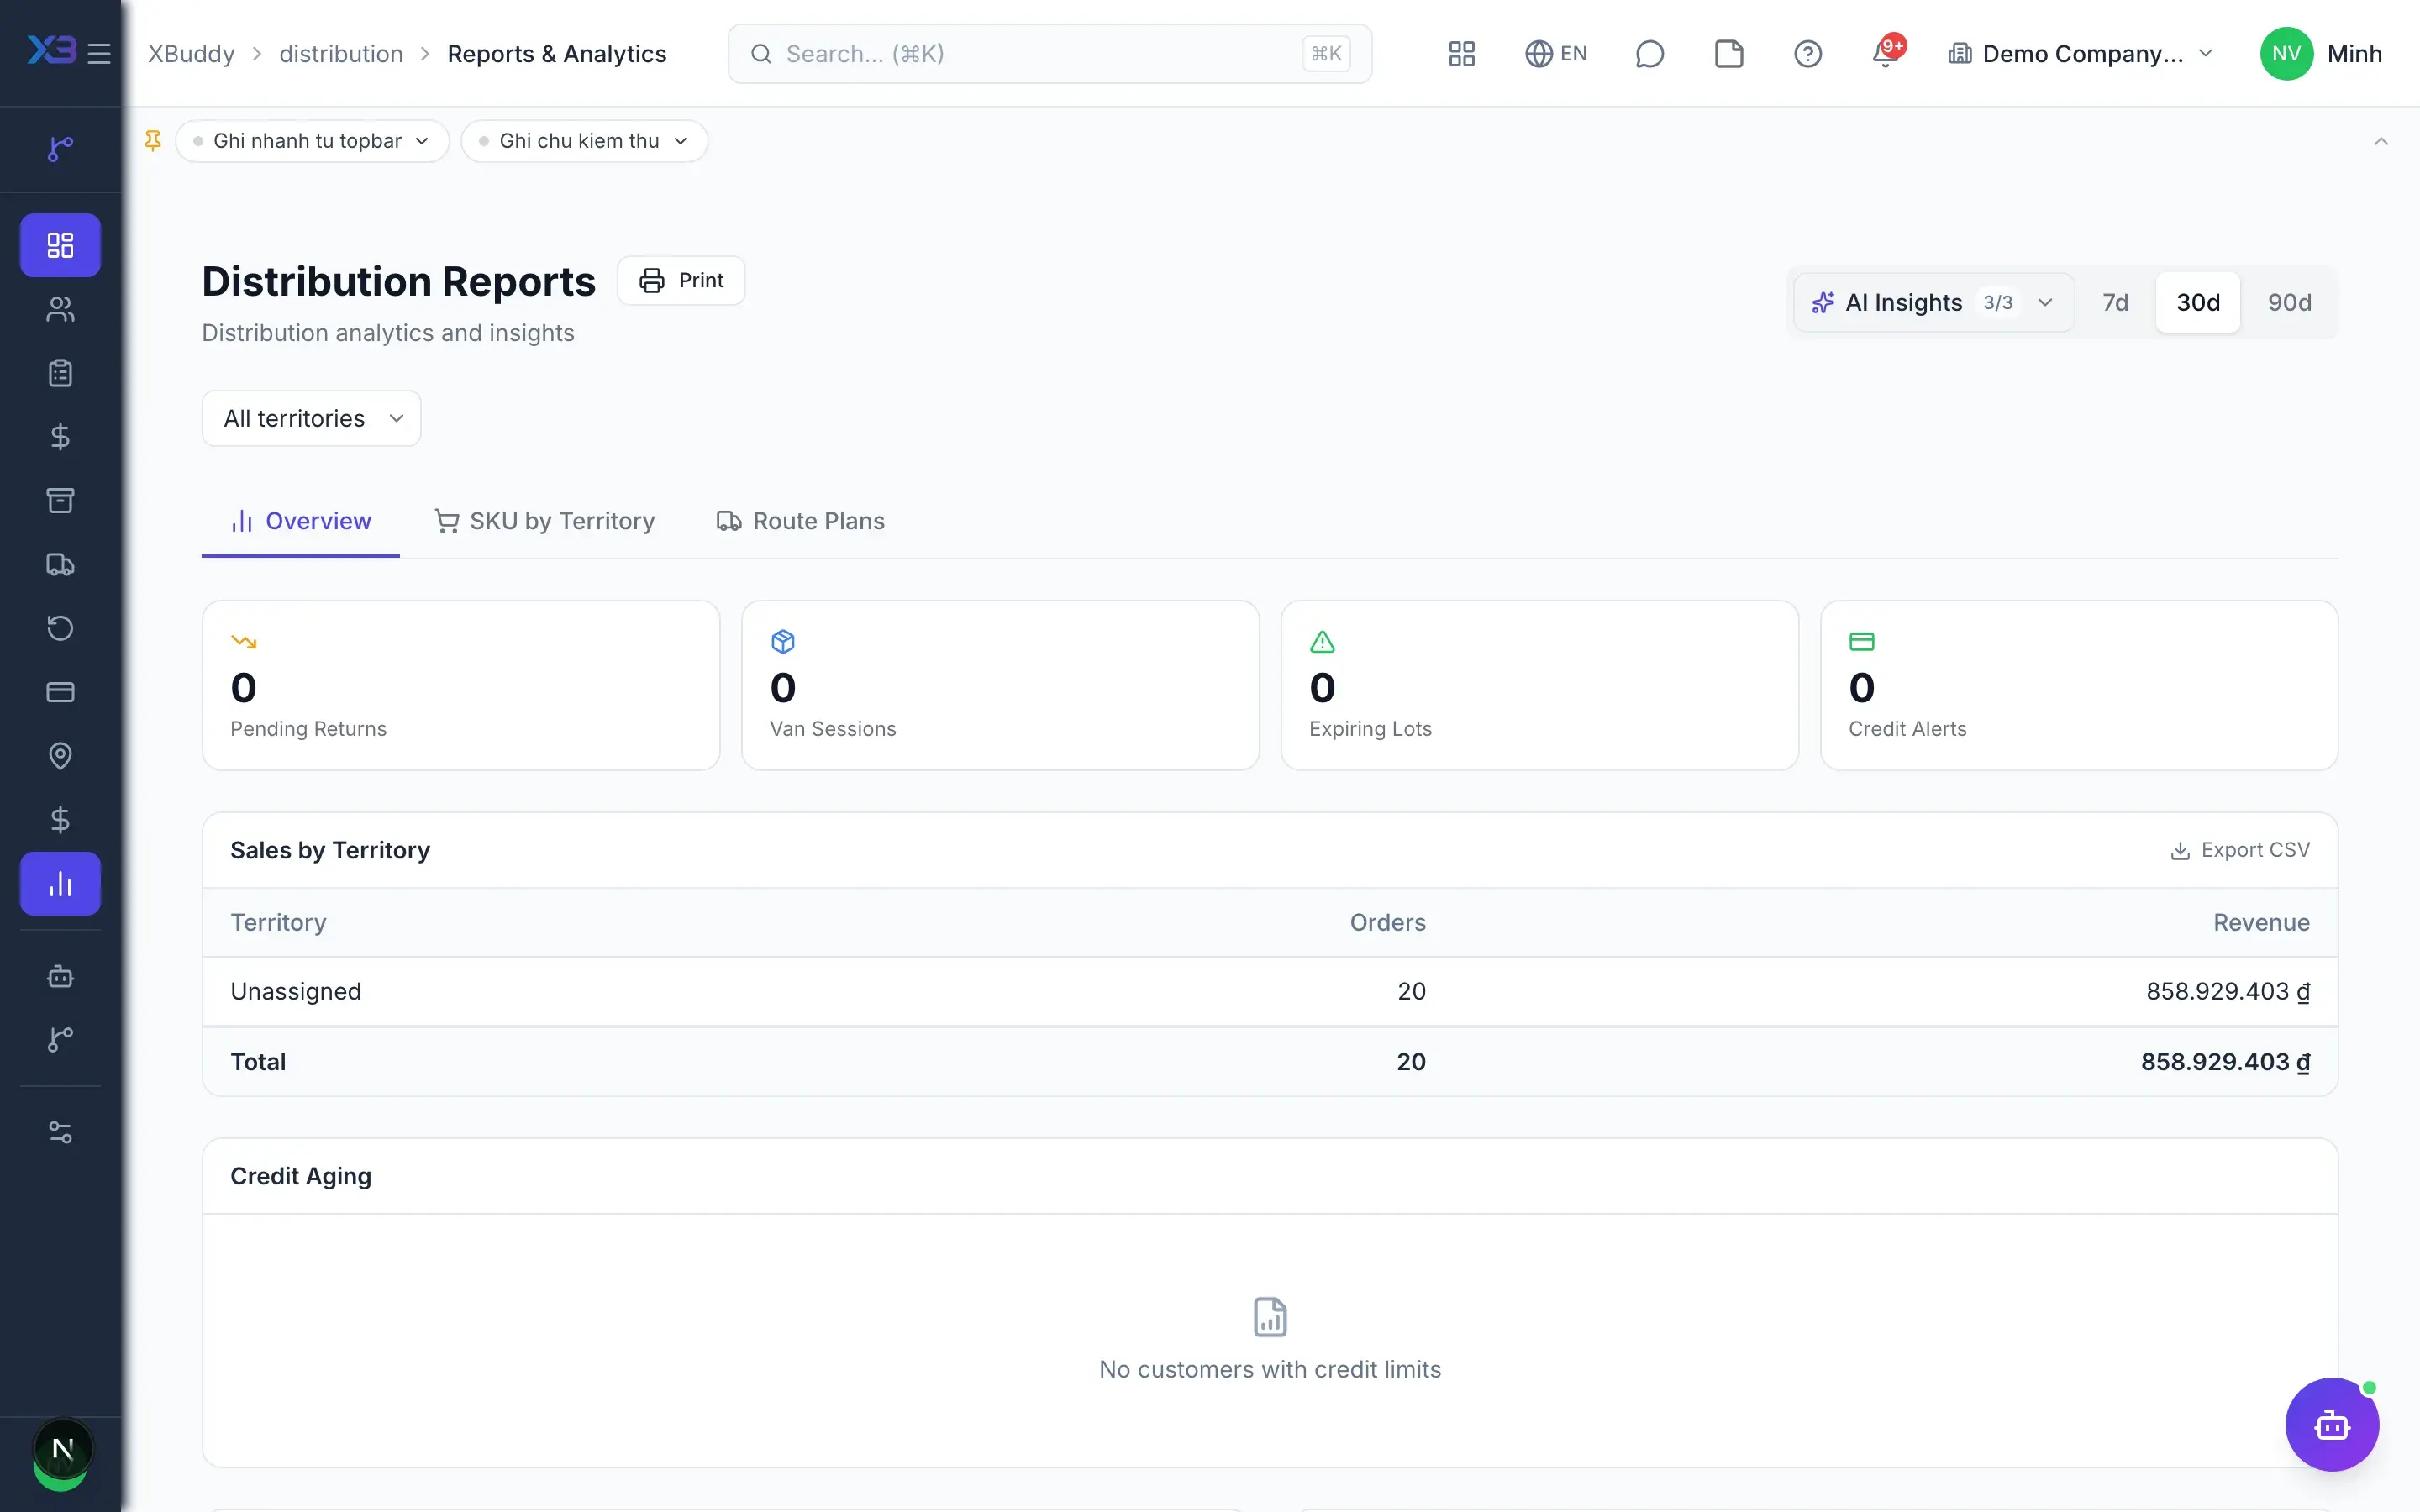Expand the All territories dropdown
The height and width of the screenshot is (1512, 2420).
(311, 418)
